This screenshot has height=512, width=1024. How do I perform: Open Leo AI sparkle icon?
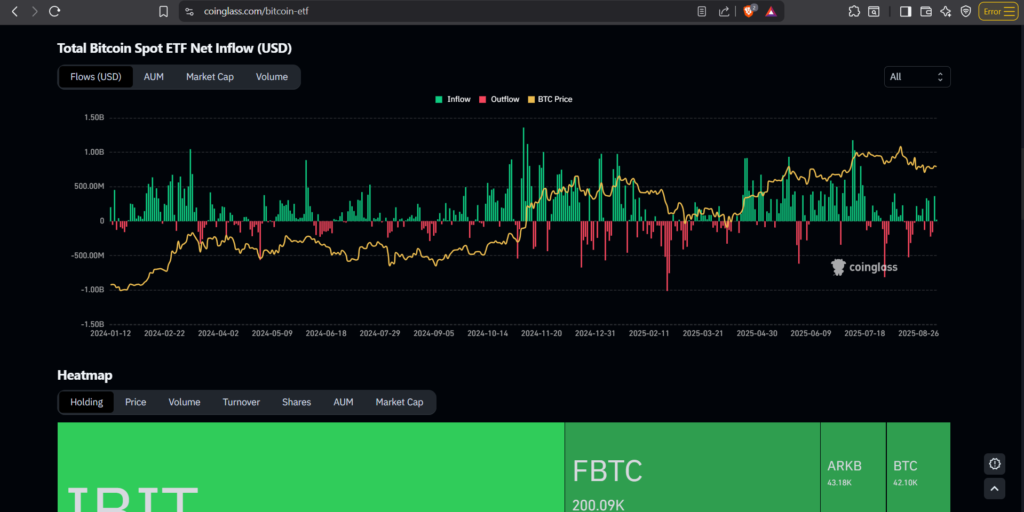[x=945, y=11]
